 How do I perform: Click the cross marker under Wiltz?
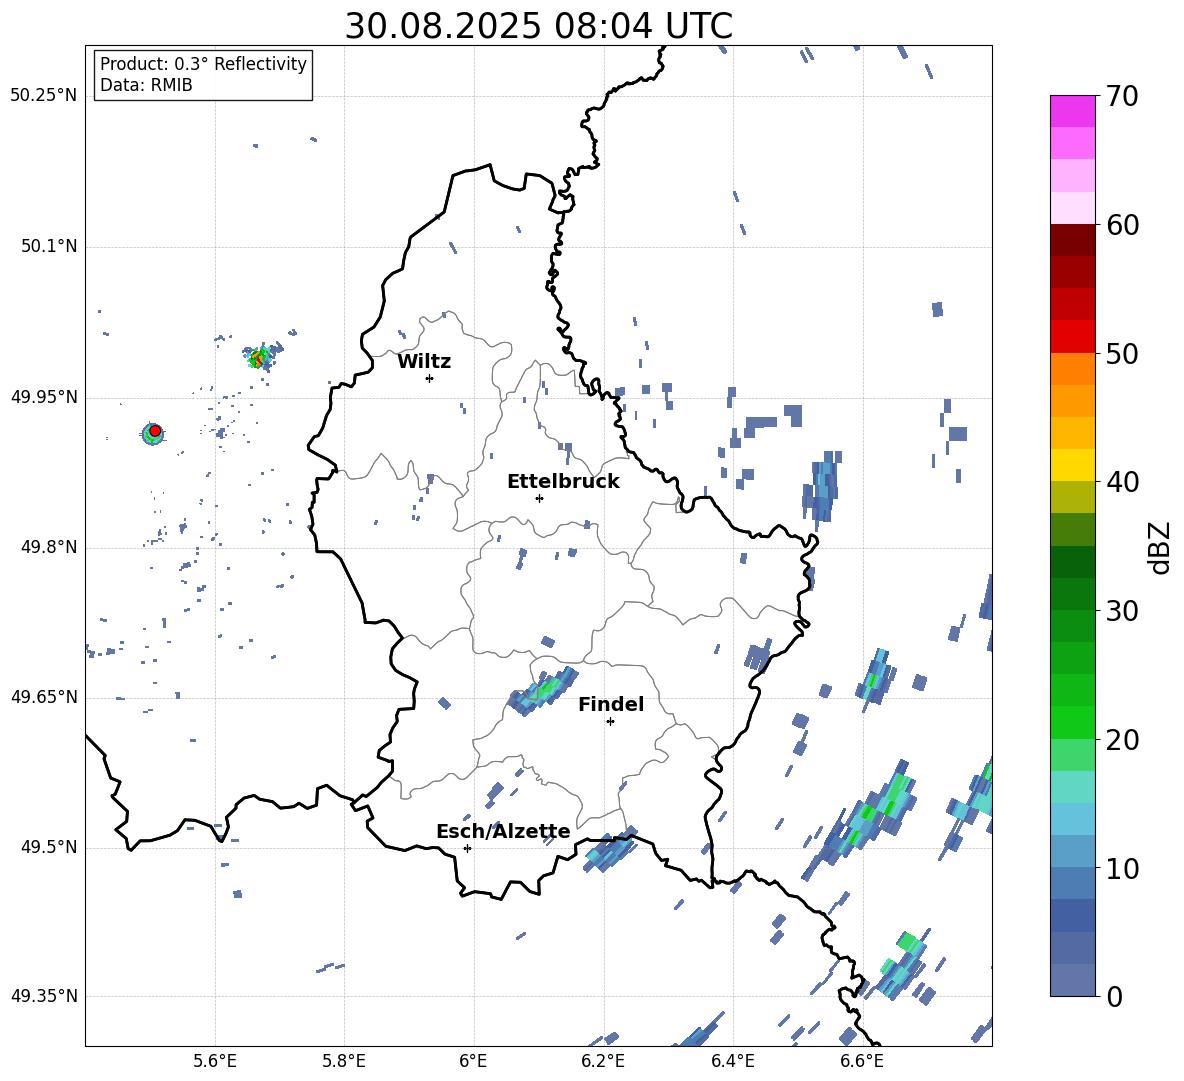(x=430, y=378)
